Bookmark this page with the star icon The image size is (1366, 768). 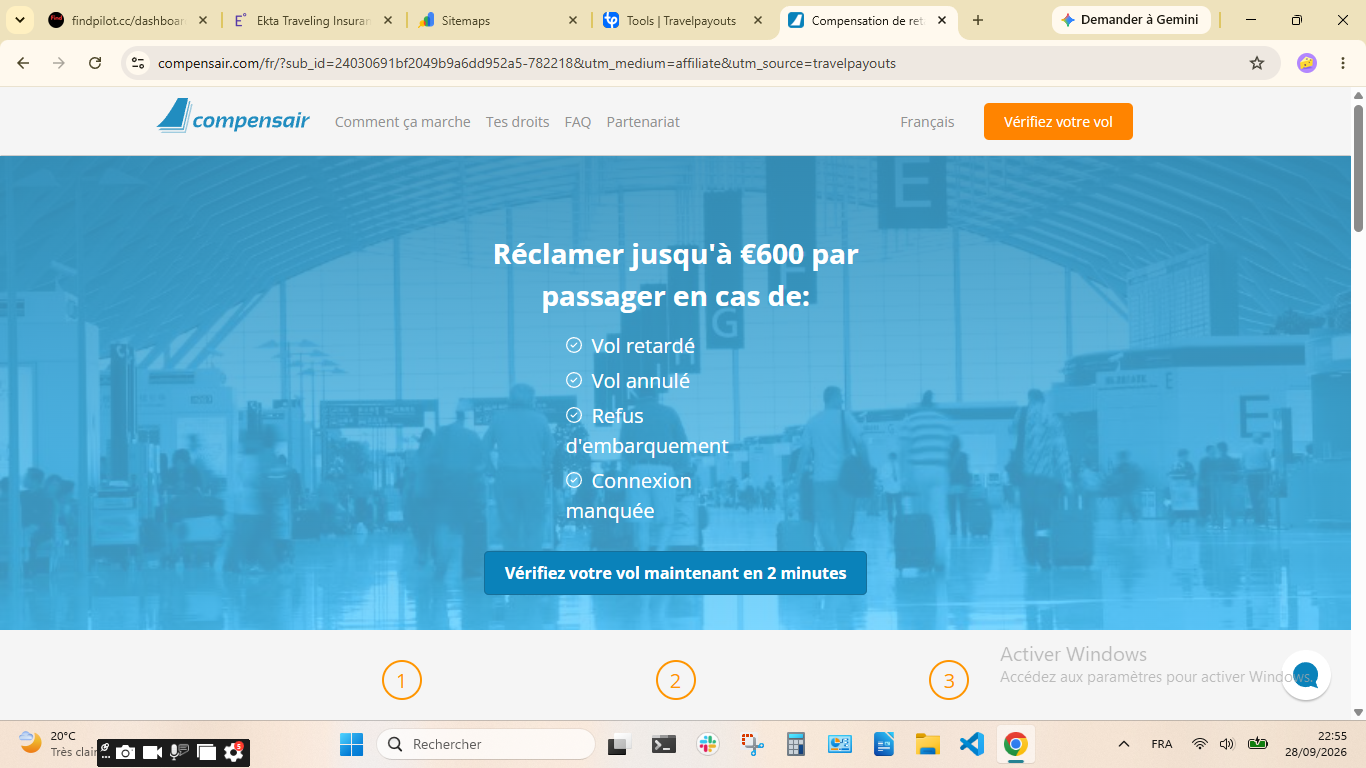1257,63
